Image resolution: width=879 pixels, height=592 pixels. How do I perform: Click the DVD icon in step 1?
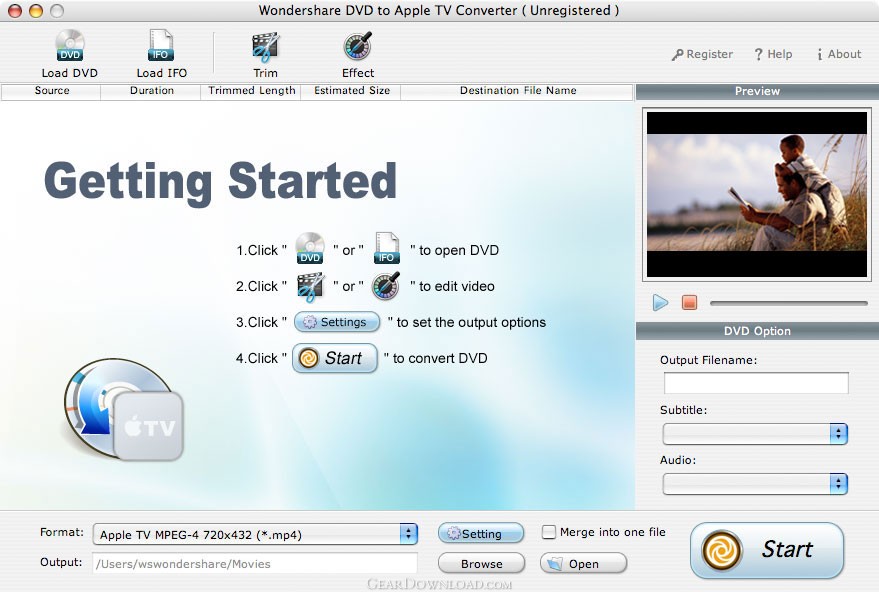pos(310,248)
